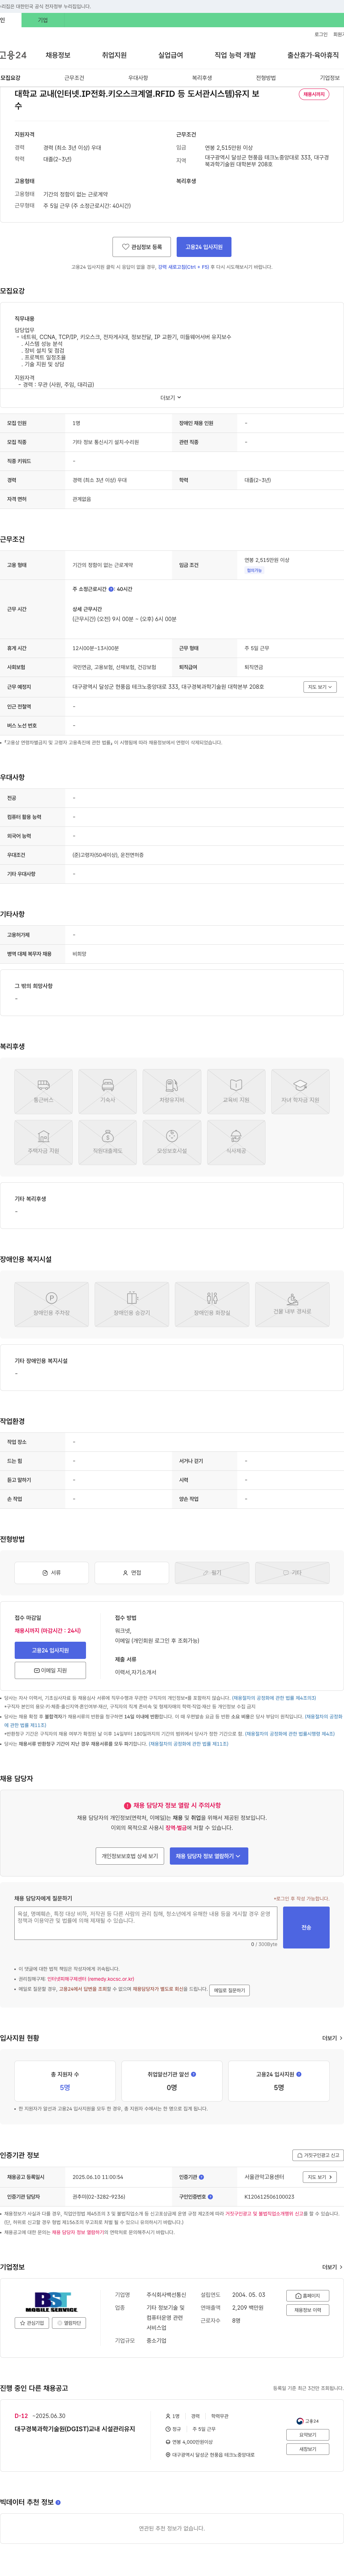Click the blue 전송 submit button
Viewport: 344px width, 2576px height.
tap(306, 1927)
